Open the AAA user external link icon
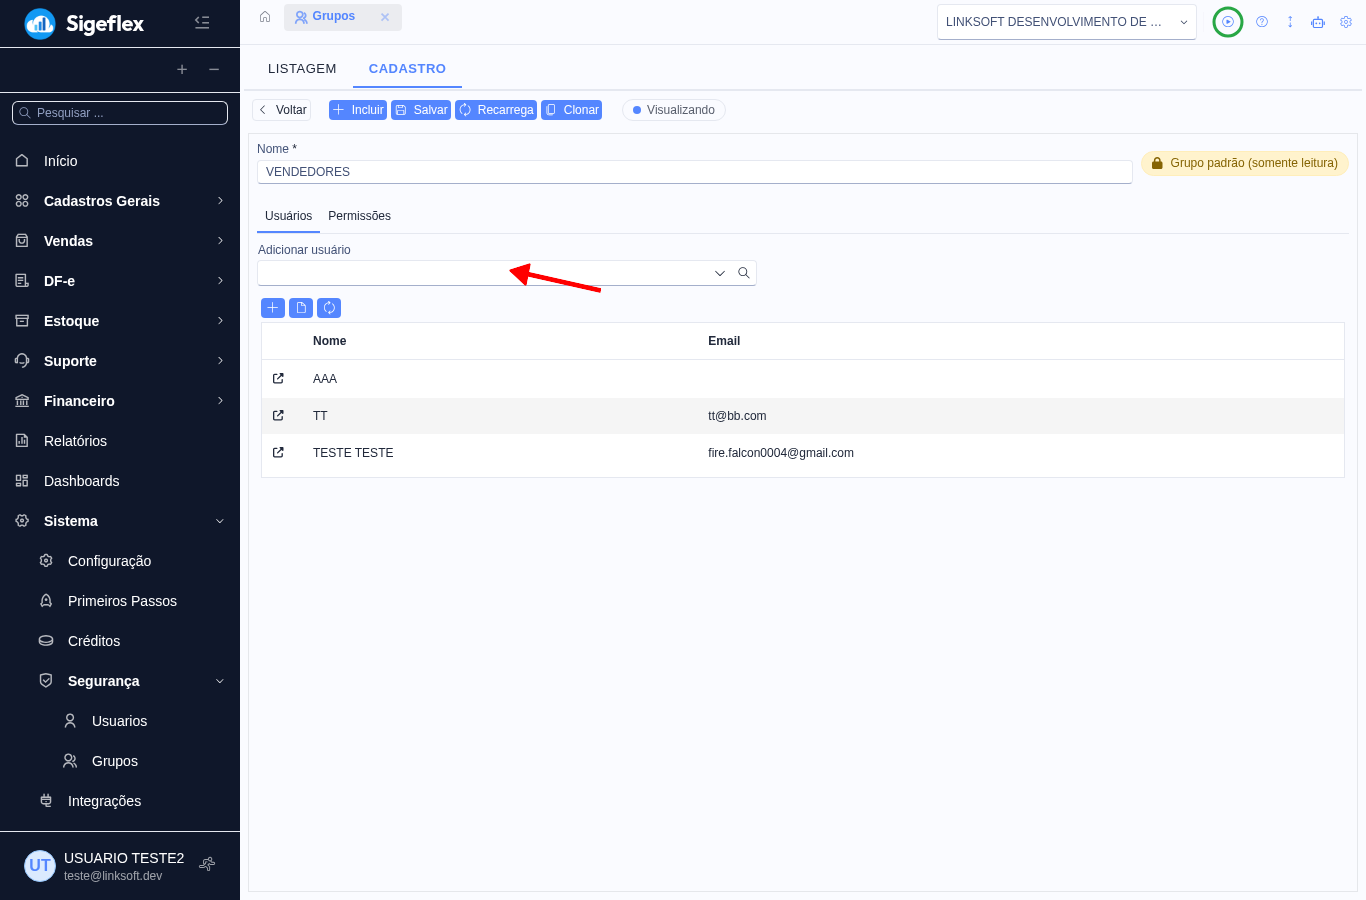The image size is (1366, 900). pyautogui.click(x=278, y=379)
